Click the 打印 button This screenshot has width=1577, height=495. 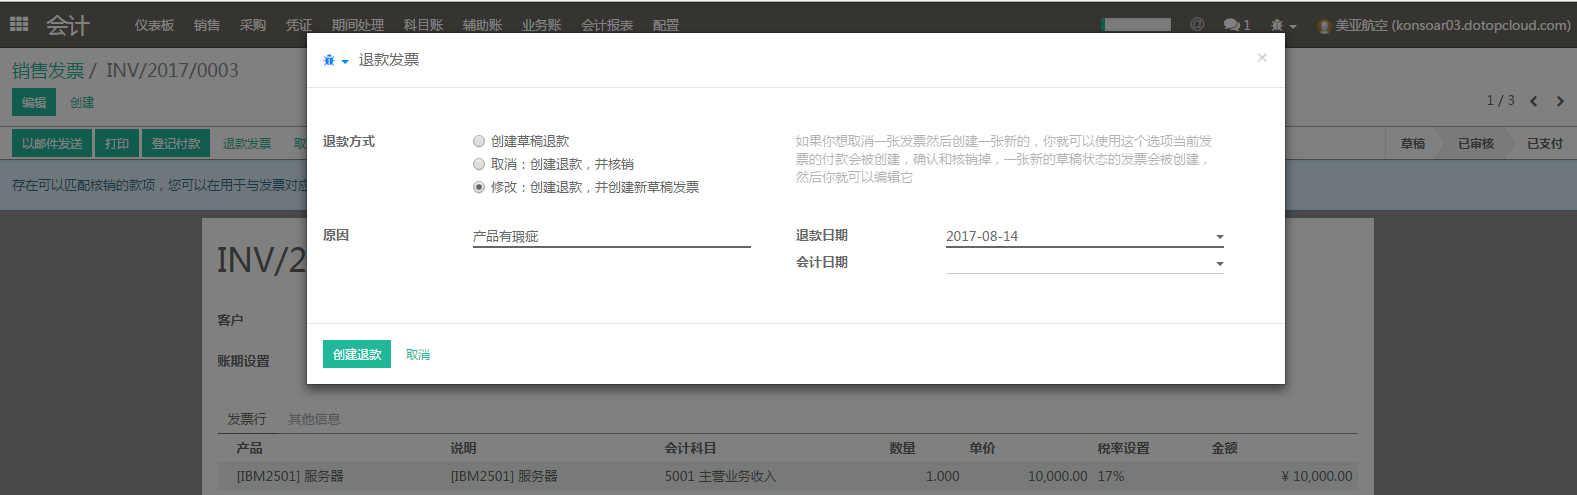pyautogui.click(x=117, y=143)
